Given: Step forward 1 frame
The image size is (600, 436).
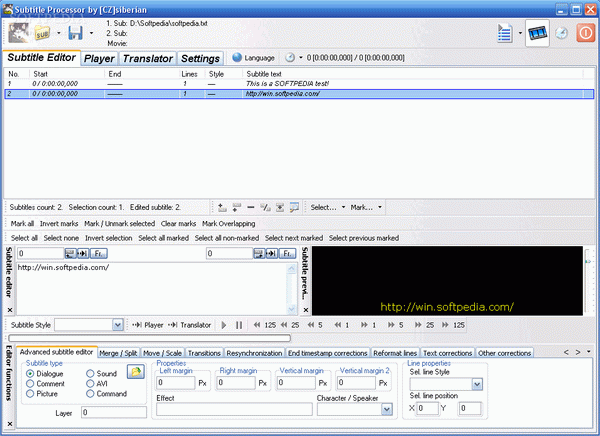Looking at the screenshot, I should pyautogui.click(x=368, y=325).
